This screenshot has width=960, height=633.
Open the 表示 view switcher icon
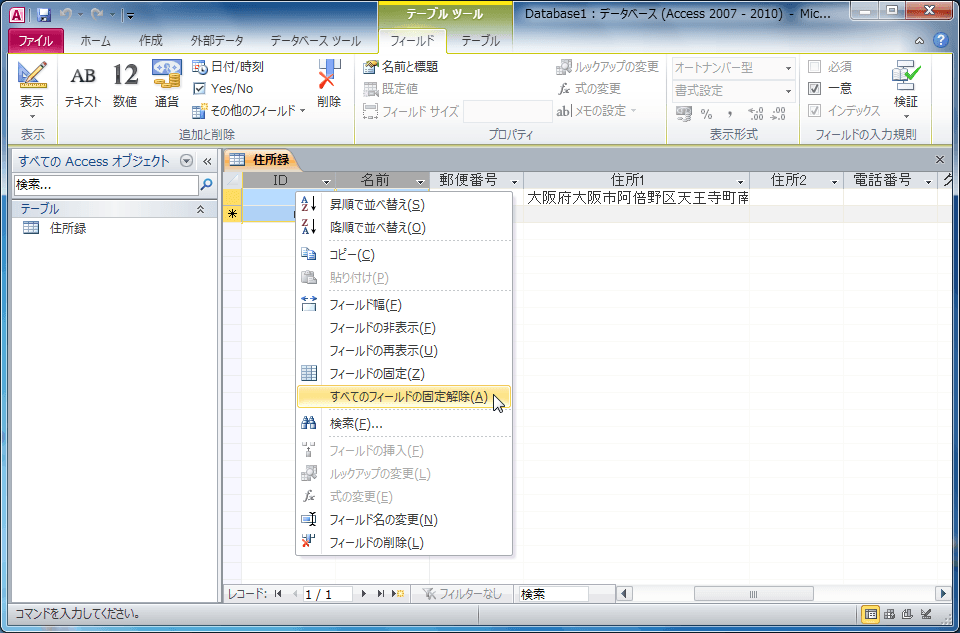pyautogui.click(x=32, y=76)
